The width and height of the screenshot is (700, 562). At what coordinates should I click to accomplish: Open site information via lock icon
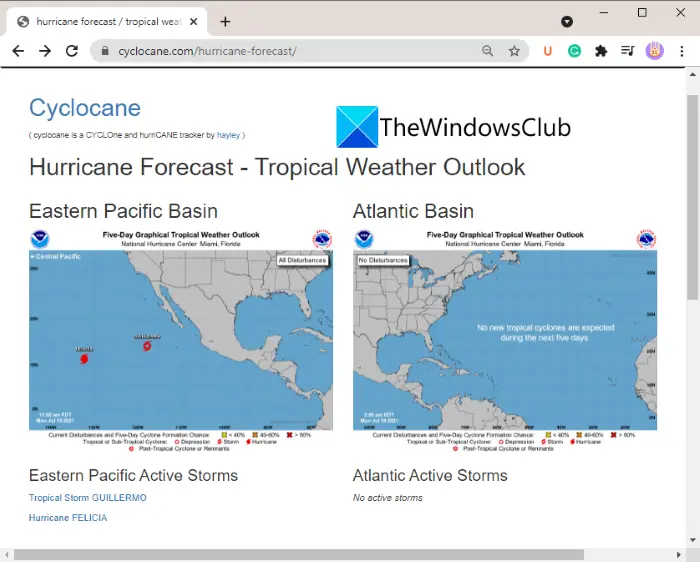click(105, 51)
